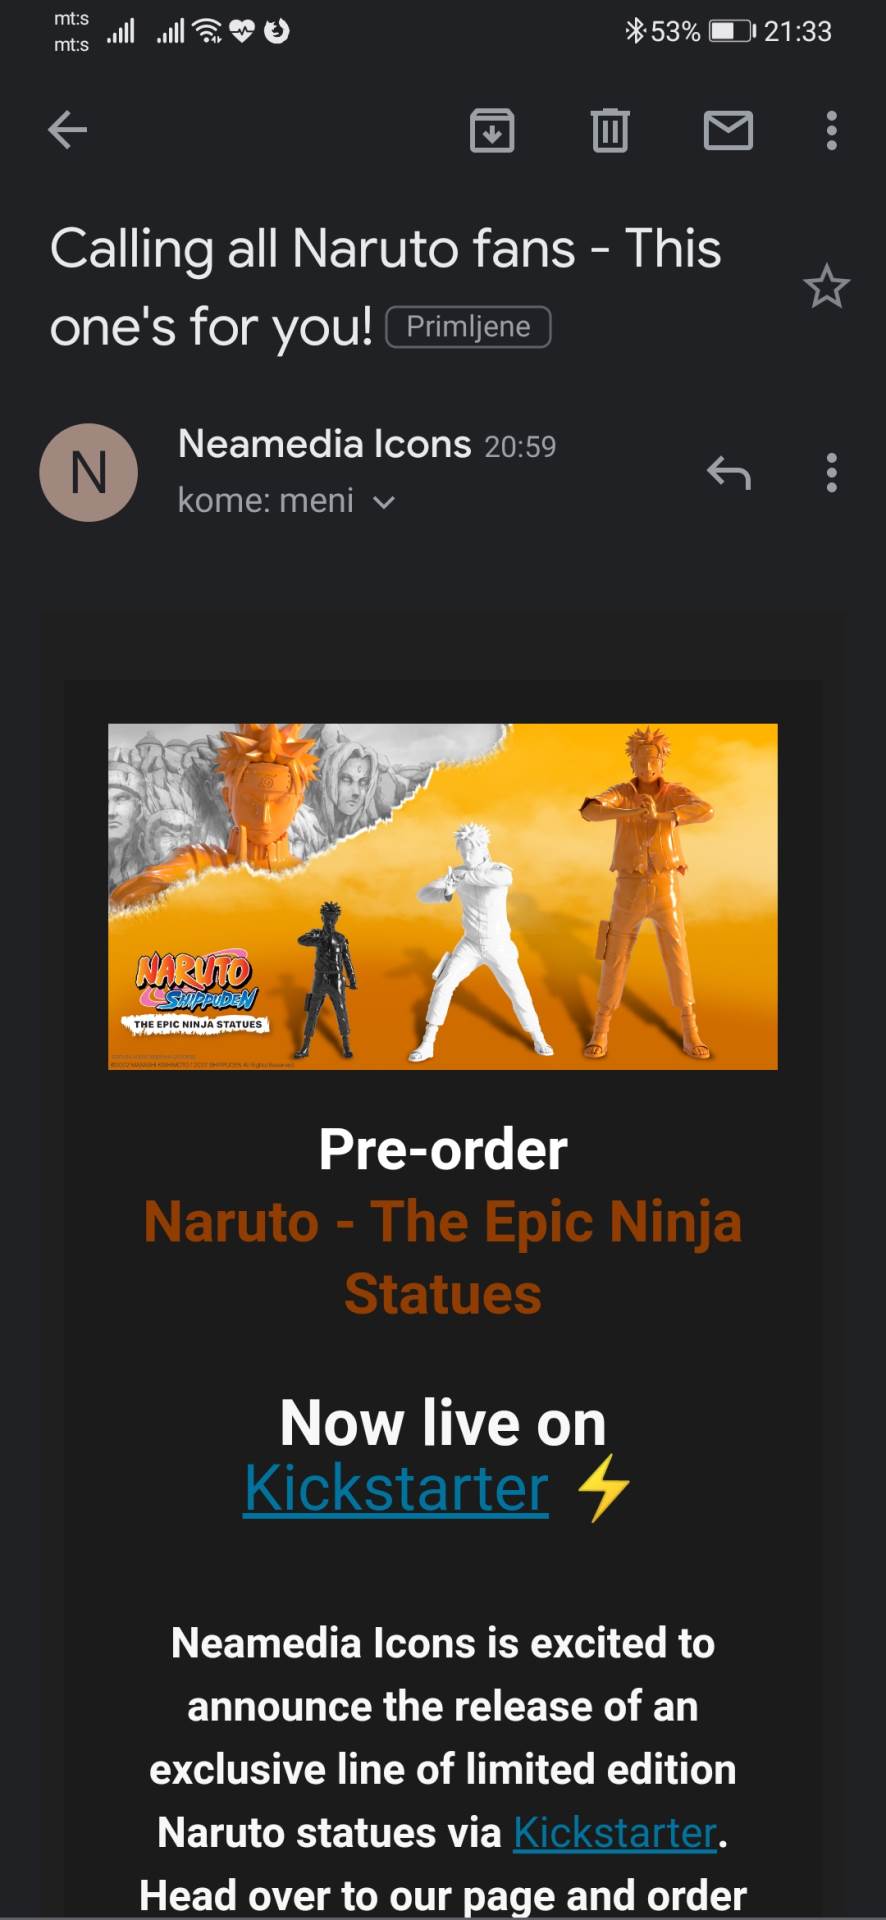Viewport: 886px width, 1920px height.
Task: Expand recipient details next to kome: meni
Action: click(384, 502)
